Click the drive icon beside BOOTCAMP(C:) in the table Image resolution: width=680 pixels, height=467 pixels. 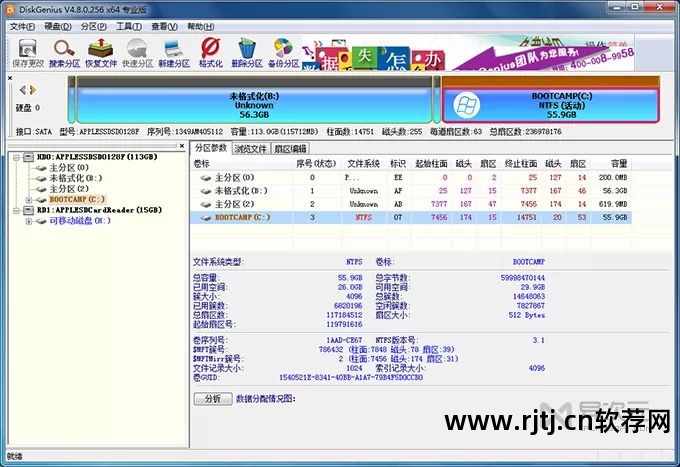tap(206, 218)
